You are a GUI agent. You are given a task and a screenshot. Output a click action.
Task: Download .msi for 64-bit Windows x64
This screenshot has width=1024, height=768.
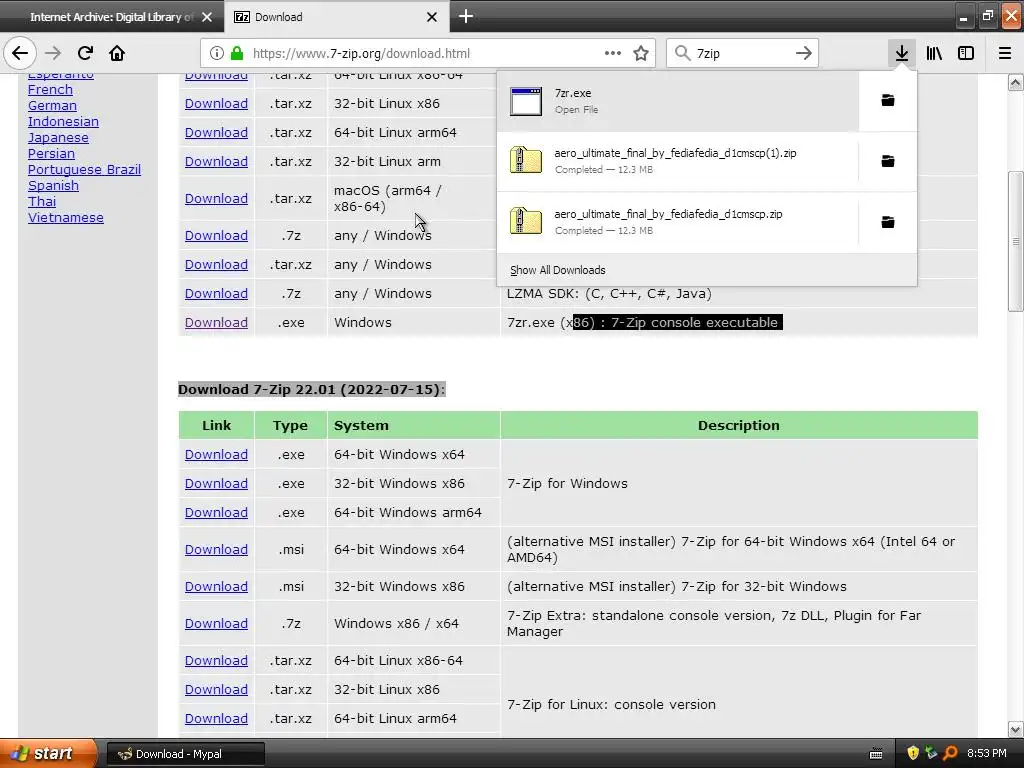(216, 549)
